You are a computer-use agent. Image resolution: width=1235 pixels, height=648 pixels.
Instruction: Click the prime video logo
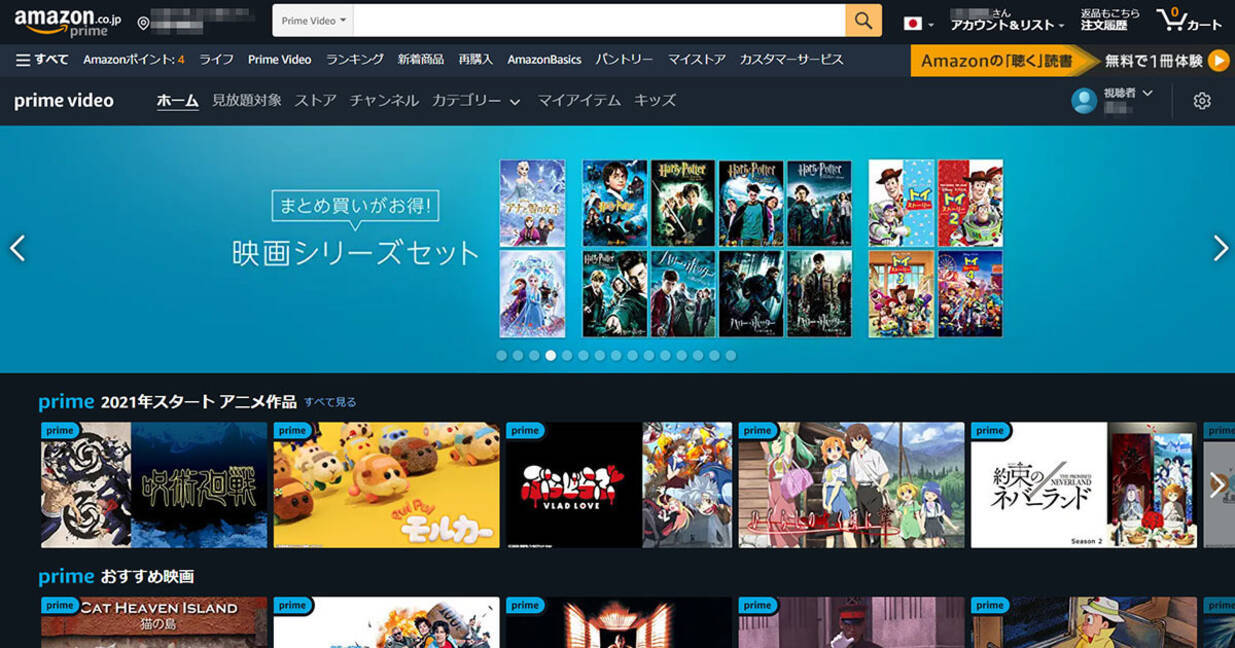64,101
